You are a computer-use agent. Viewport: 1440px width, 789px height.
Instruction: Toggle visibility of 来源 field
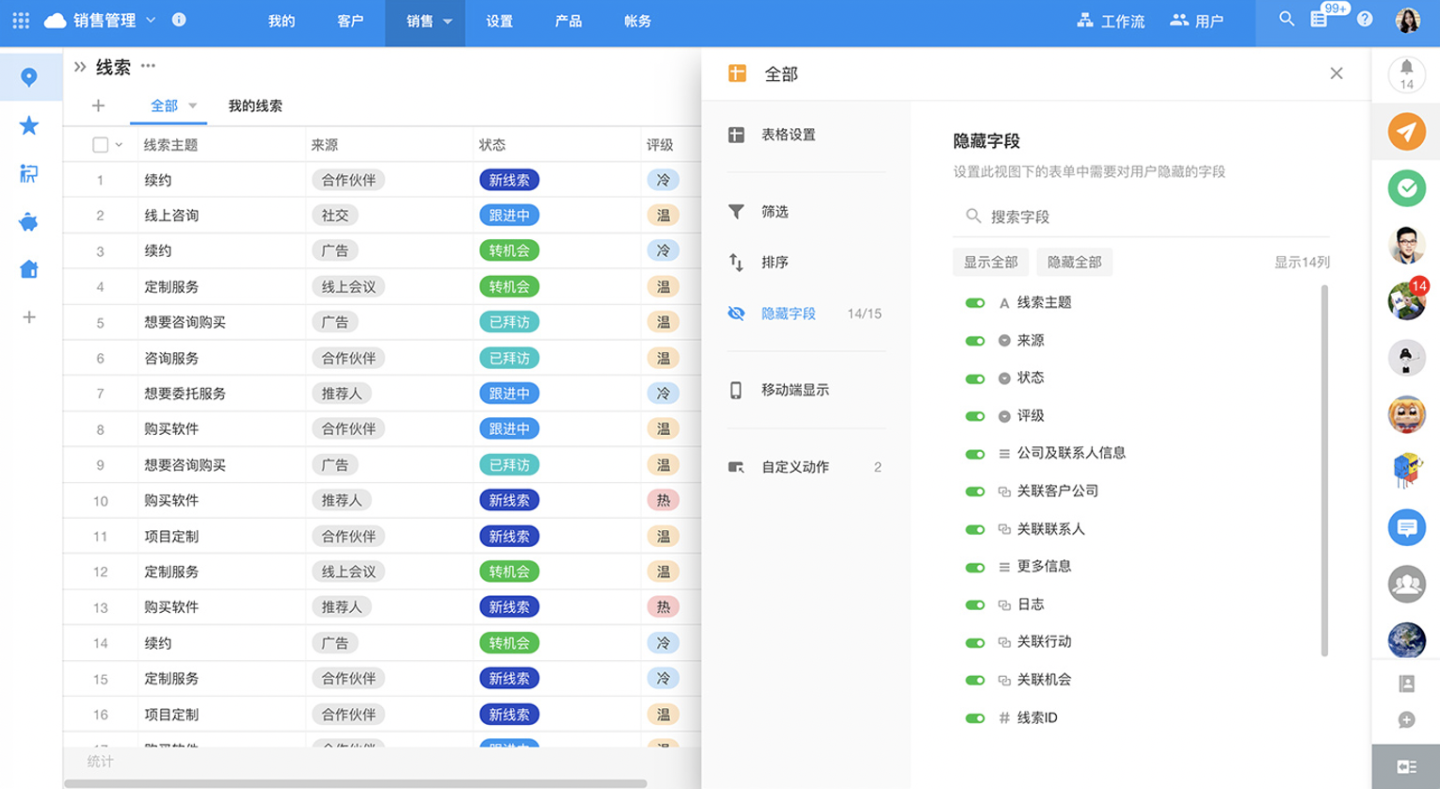point(975,341)
